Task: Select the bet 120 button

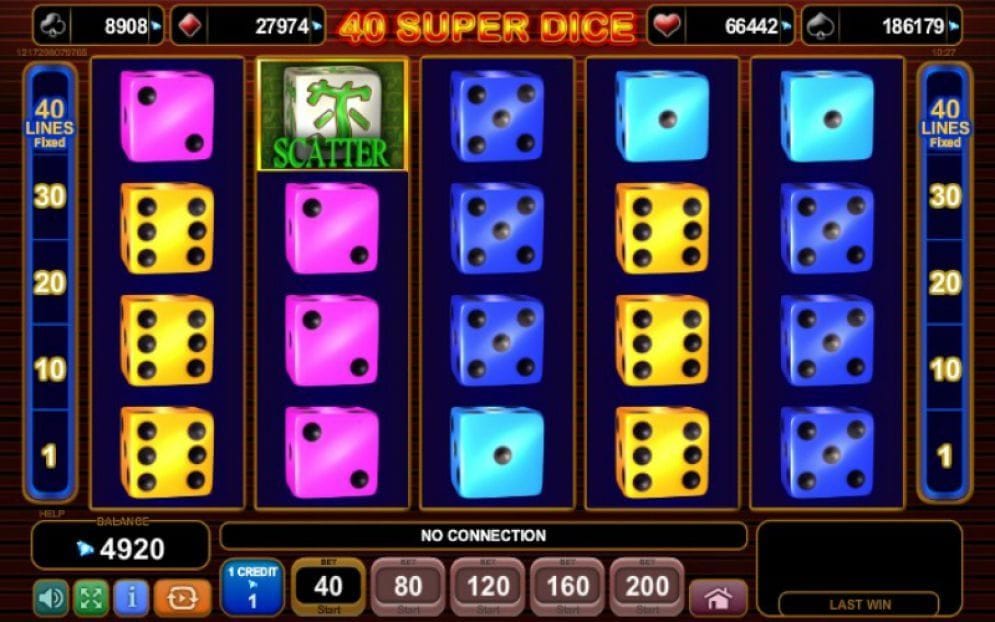Action: click(488, 587)
